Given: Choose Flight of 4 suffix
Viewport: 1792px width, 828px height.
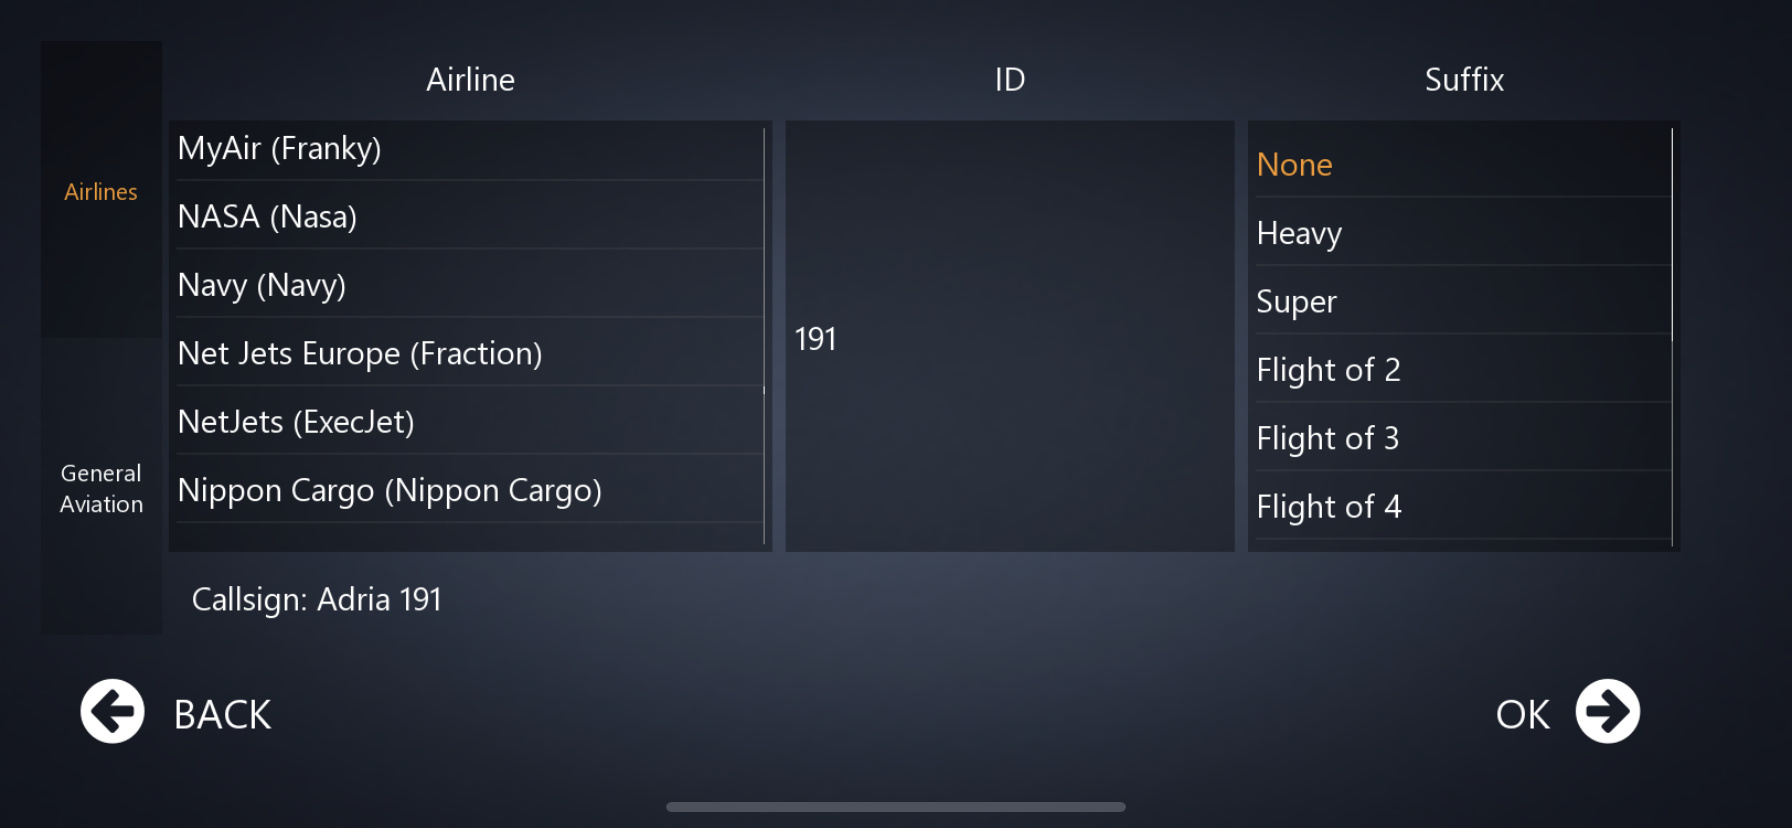Looking at the screenshot, I should pyautogui.click(x=1460, y=507).
